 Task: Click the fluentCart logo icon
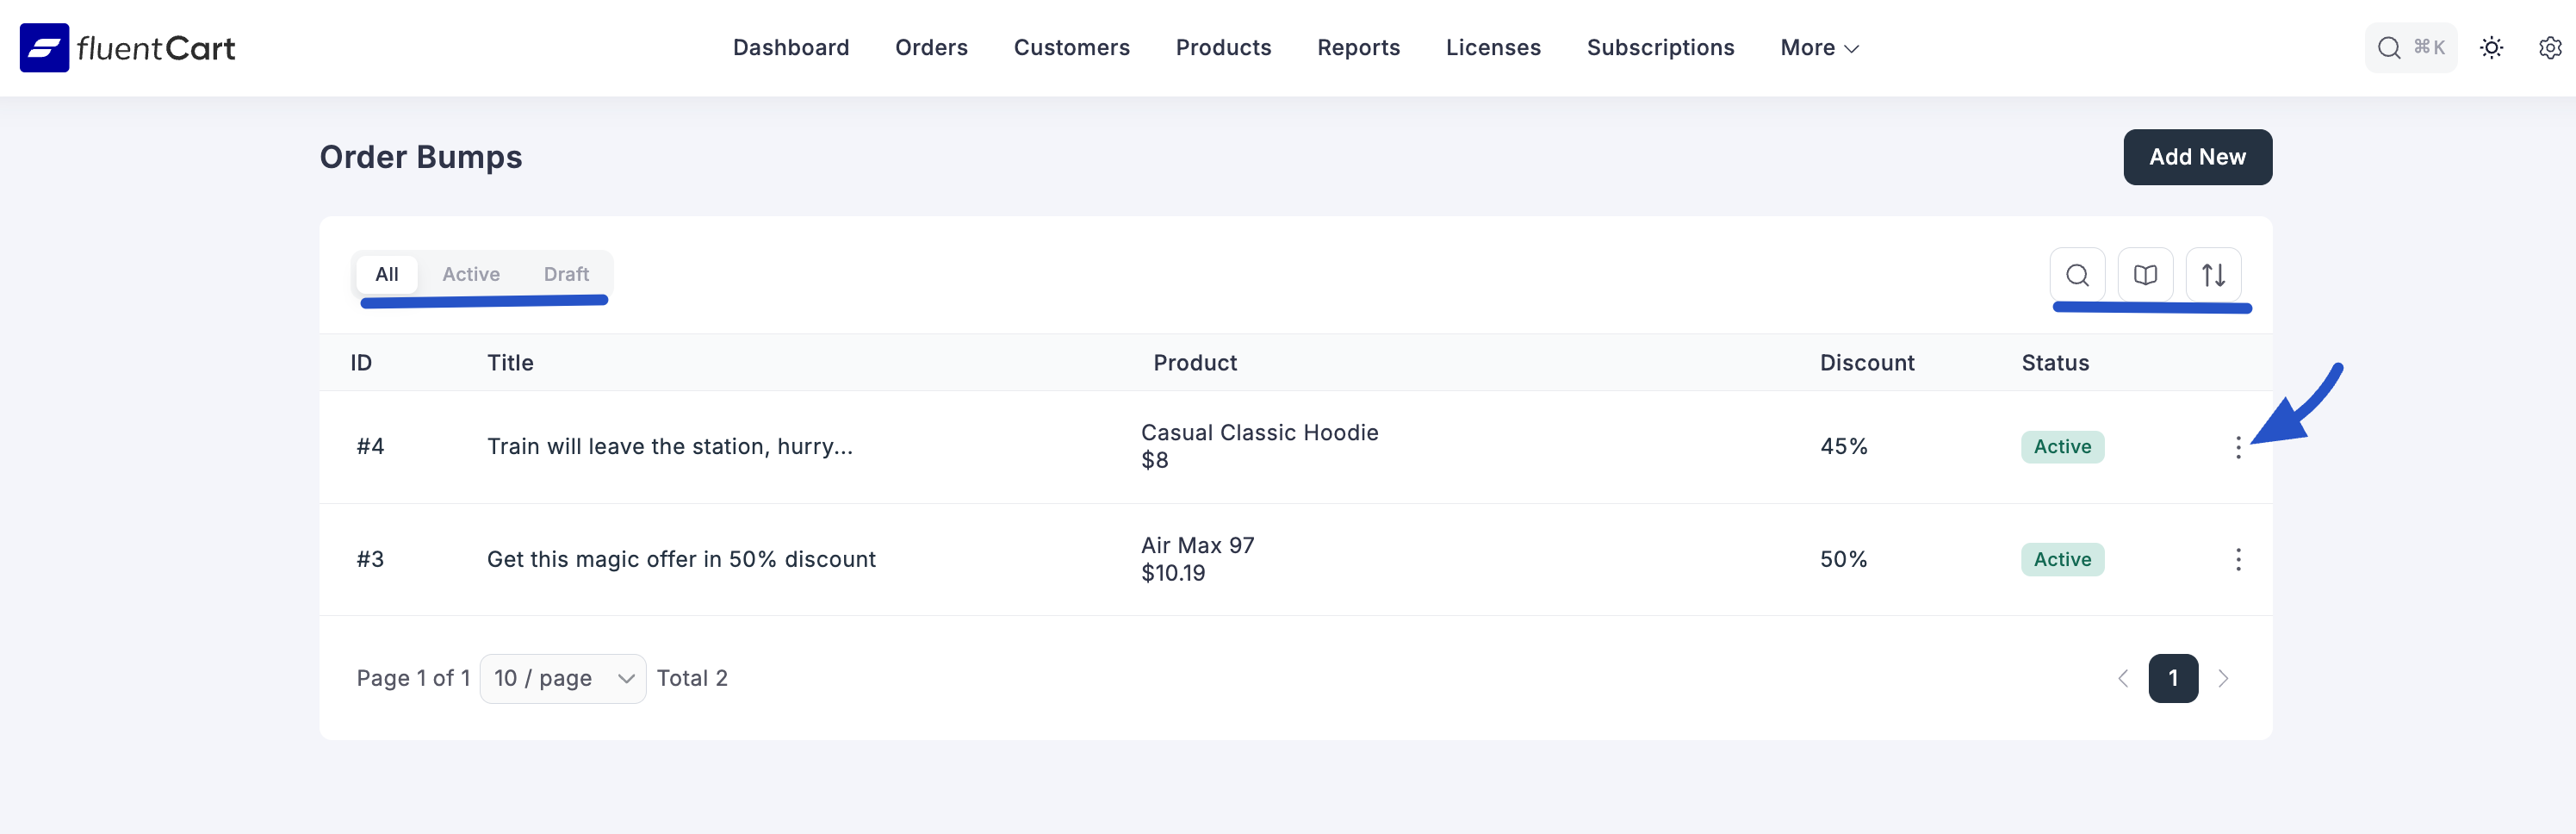44,48
